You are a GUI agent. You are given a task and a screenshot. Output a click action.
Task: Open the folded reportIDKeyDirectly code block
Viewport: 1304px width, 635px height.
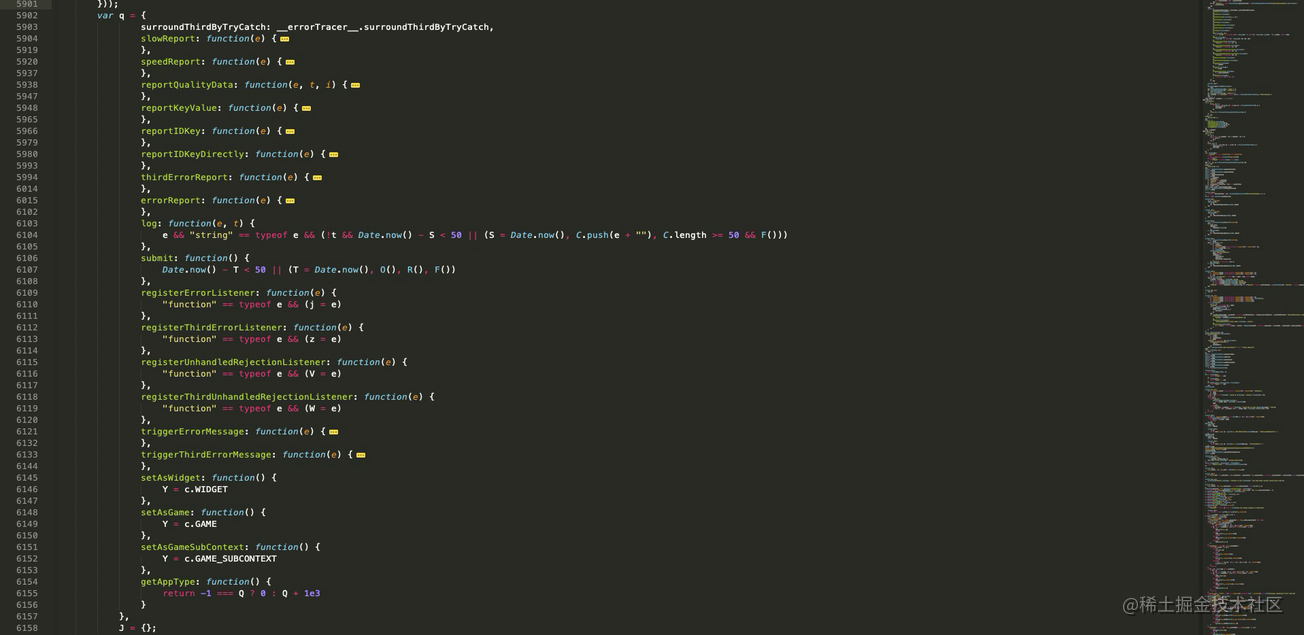coord(333,155)
